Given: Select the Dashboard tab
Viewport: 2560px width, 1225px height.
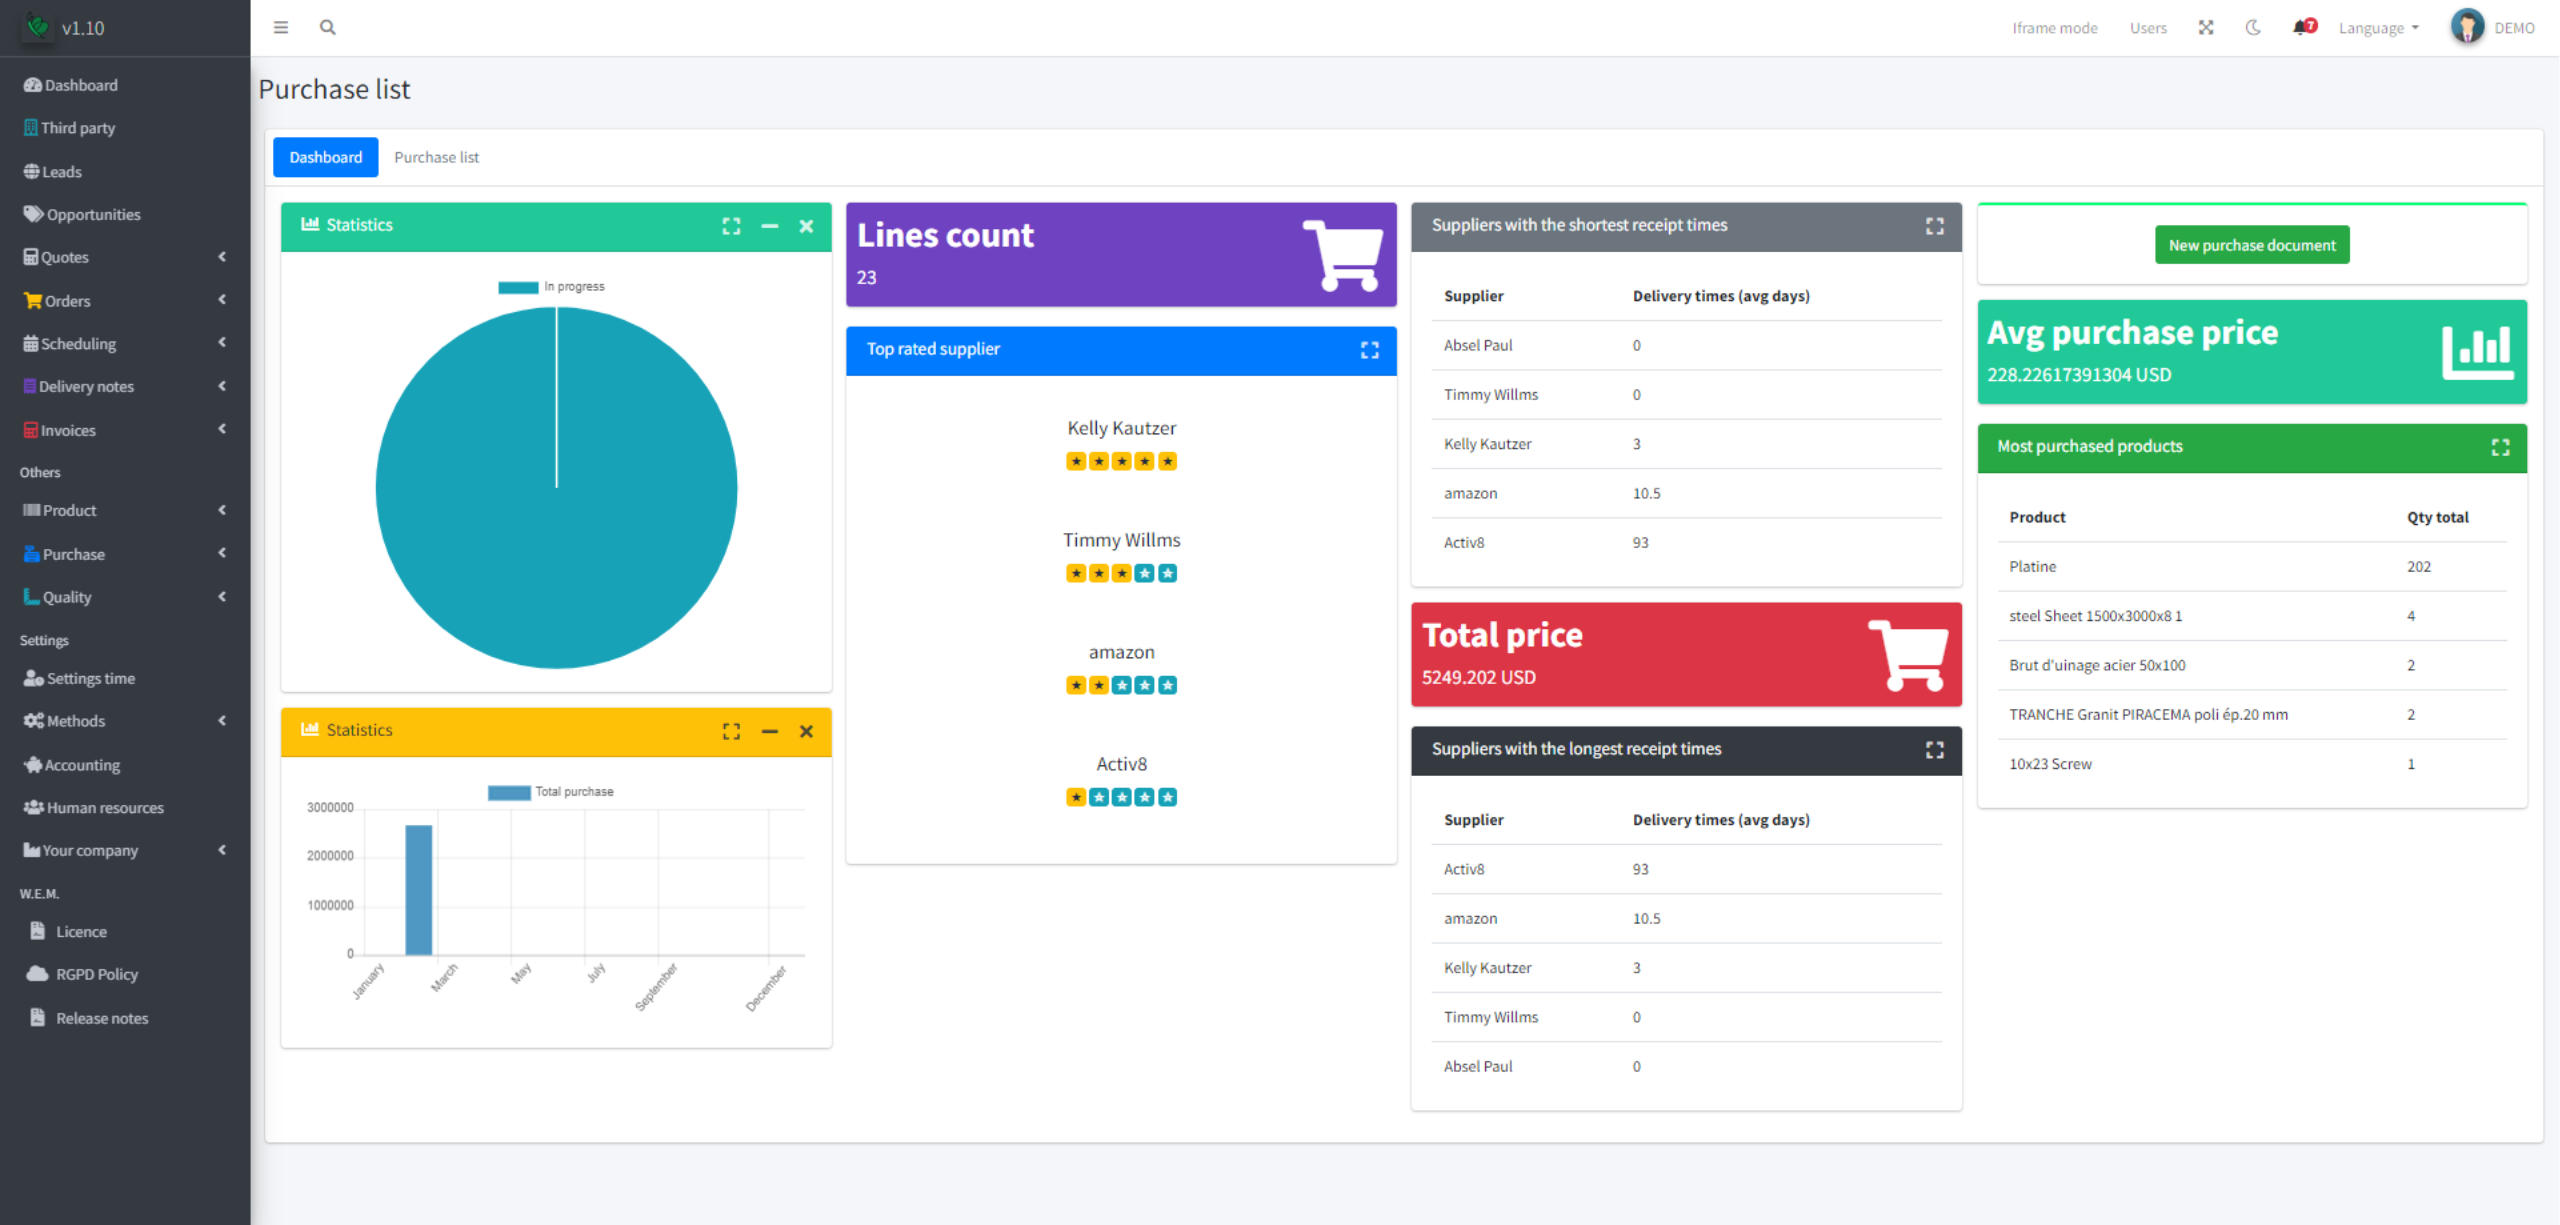Looking at the screenshot, I should [325, 157].
